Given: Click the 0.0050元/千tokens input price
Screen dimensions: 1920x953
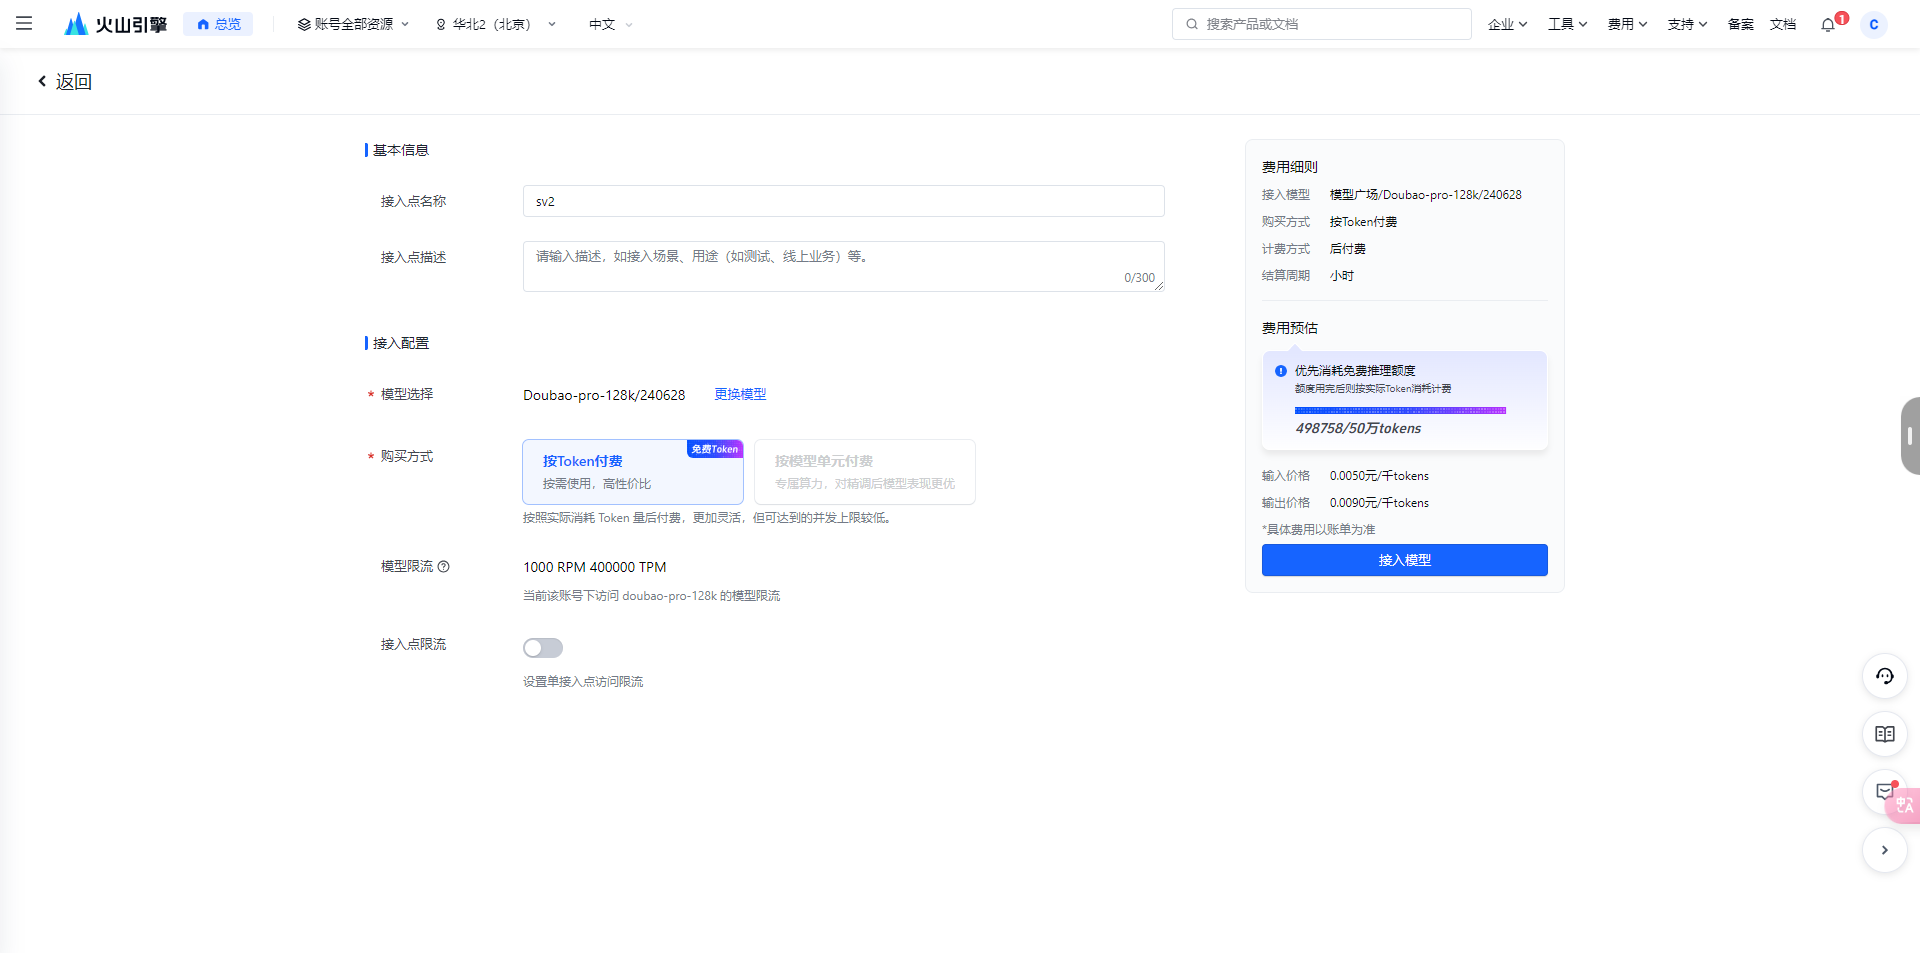Looking at the screenshot, I should pyautogui.click(x=1379, y=476).
